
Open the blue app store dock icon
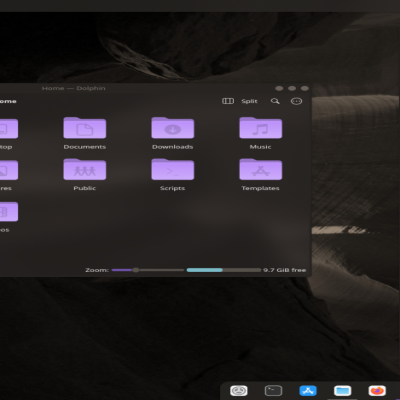308,390
